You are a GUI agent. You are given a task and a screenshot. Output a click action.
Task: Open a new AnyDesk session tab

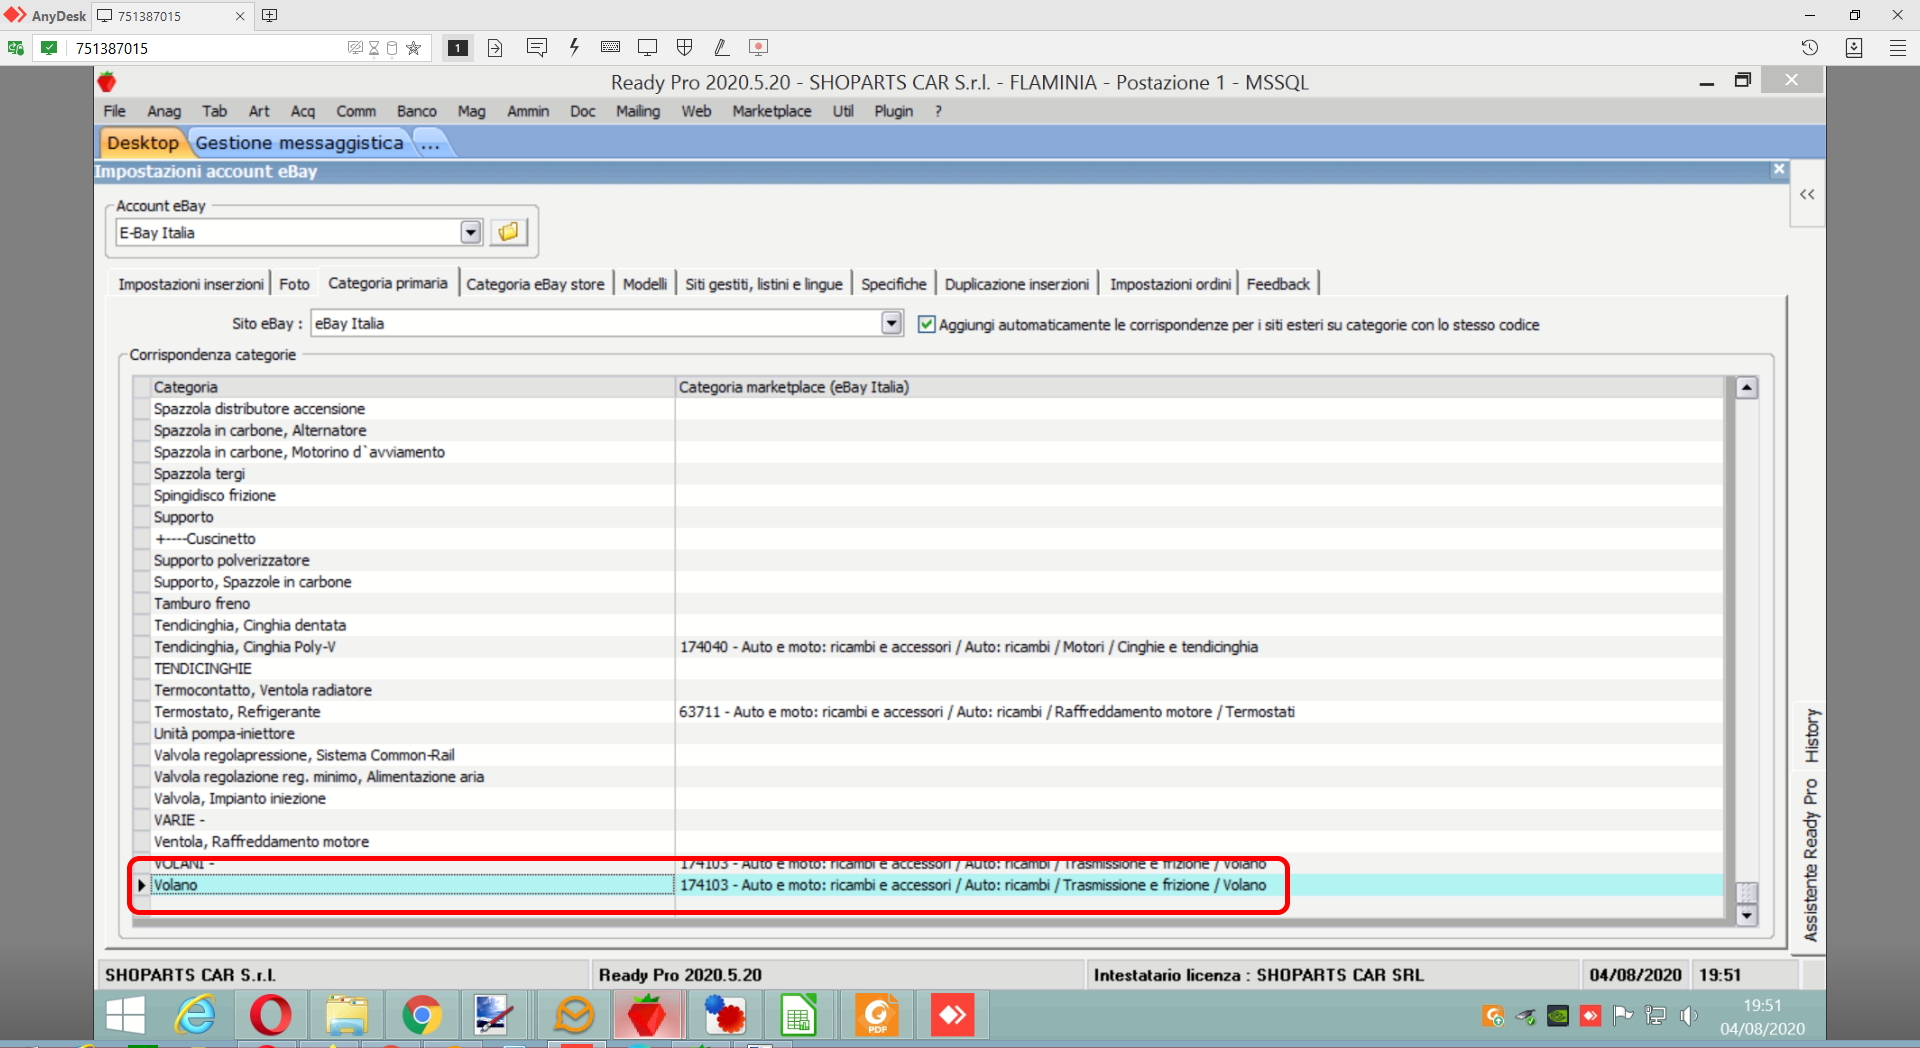click(270, 15)
